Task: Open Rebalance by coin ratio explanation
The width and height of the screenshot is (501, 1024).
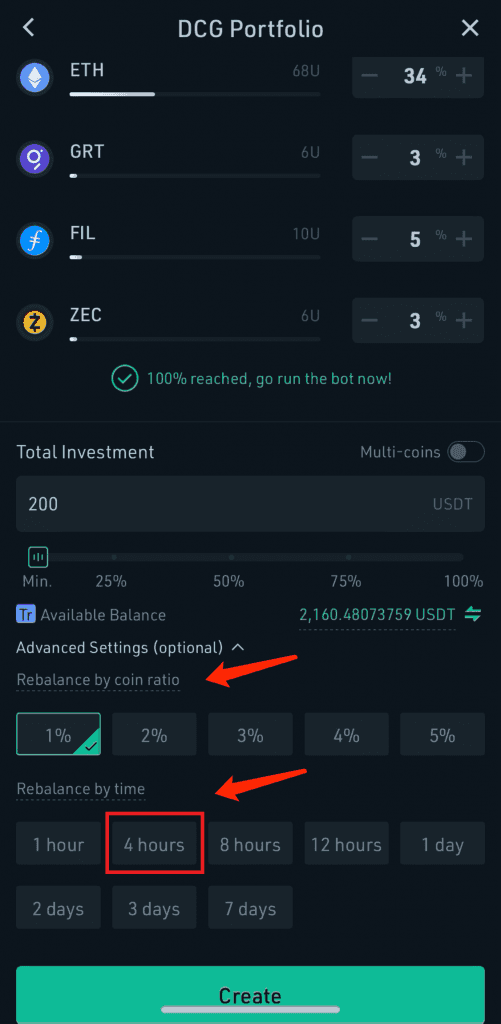Action: coord(98,680)
